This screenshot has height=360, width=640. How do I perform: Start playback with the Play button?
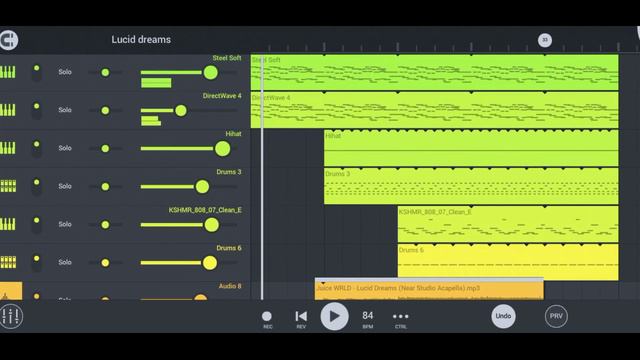coord(334,316)
